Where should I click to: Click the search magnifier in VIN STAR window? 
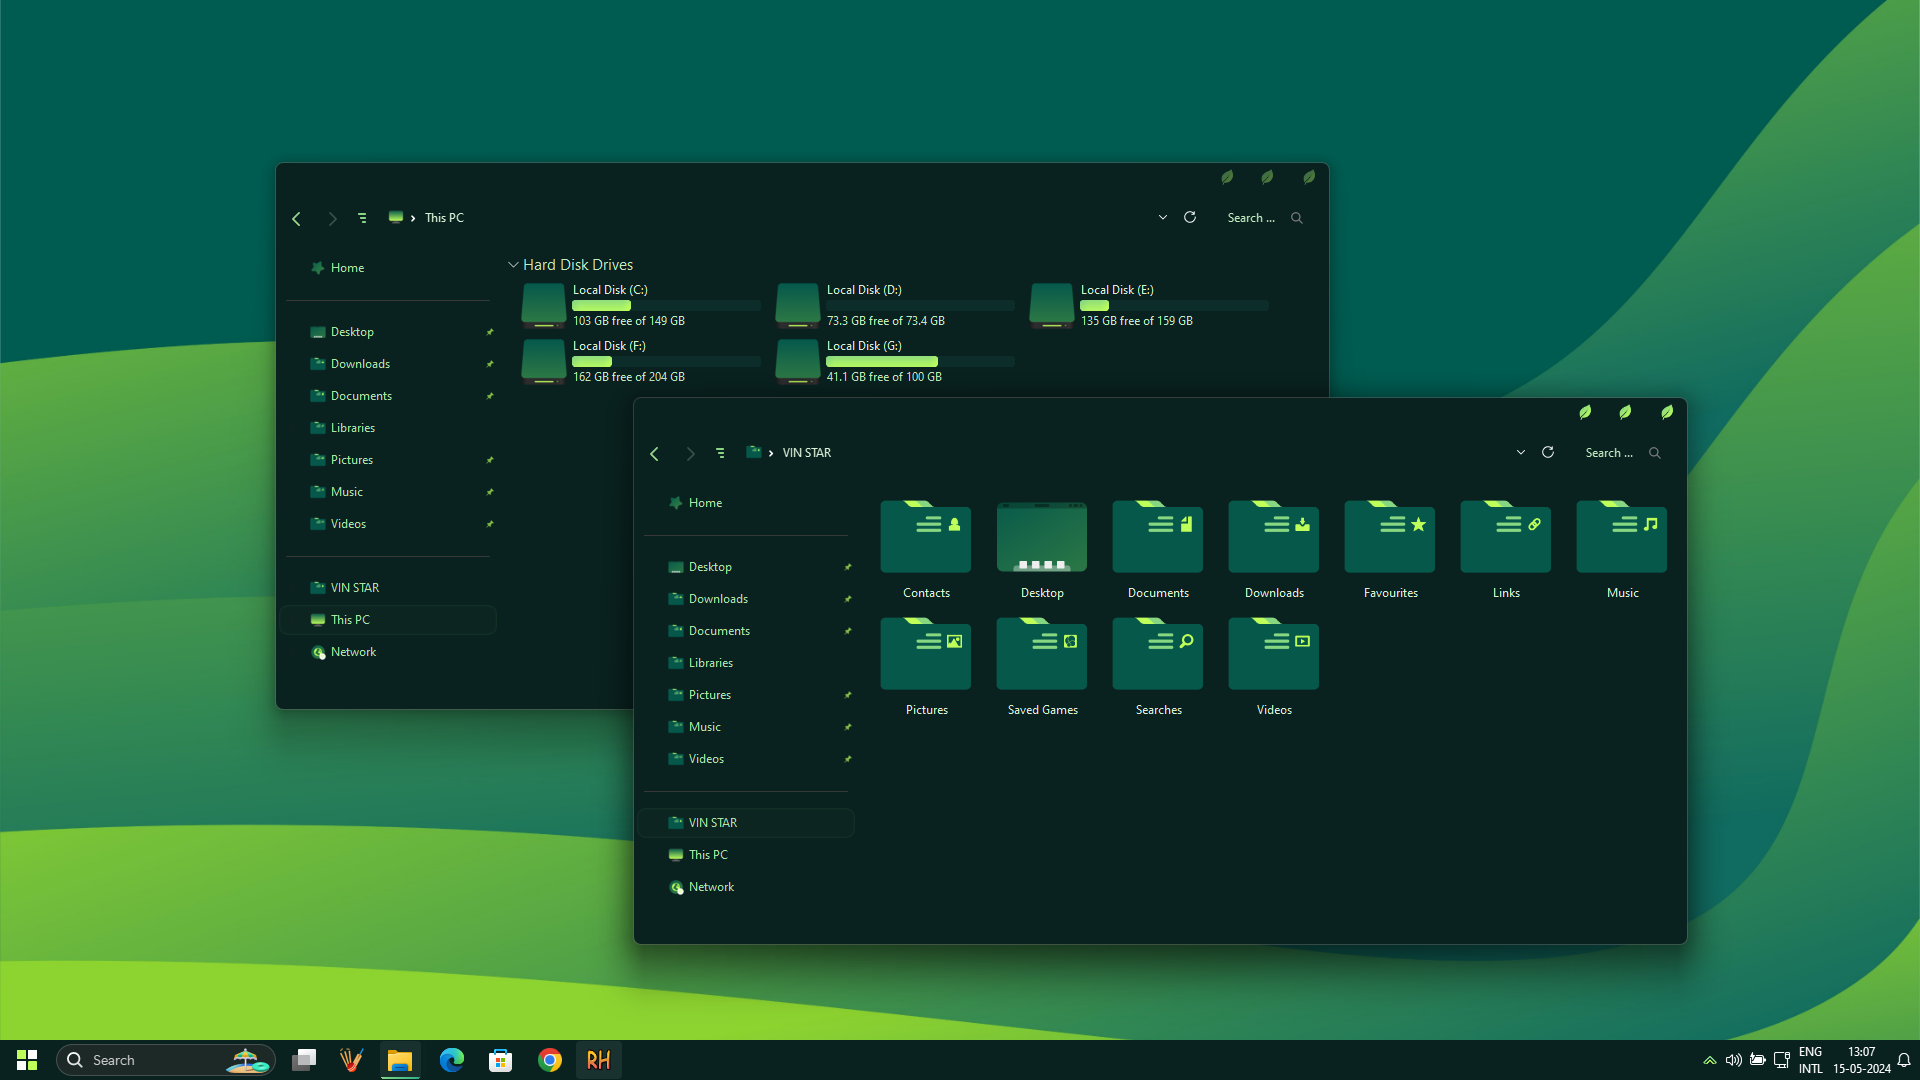point(1655,452)
